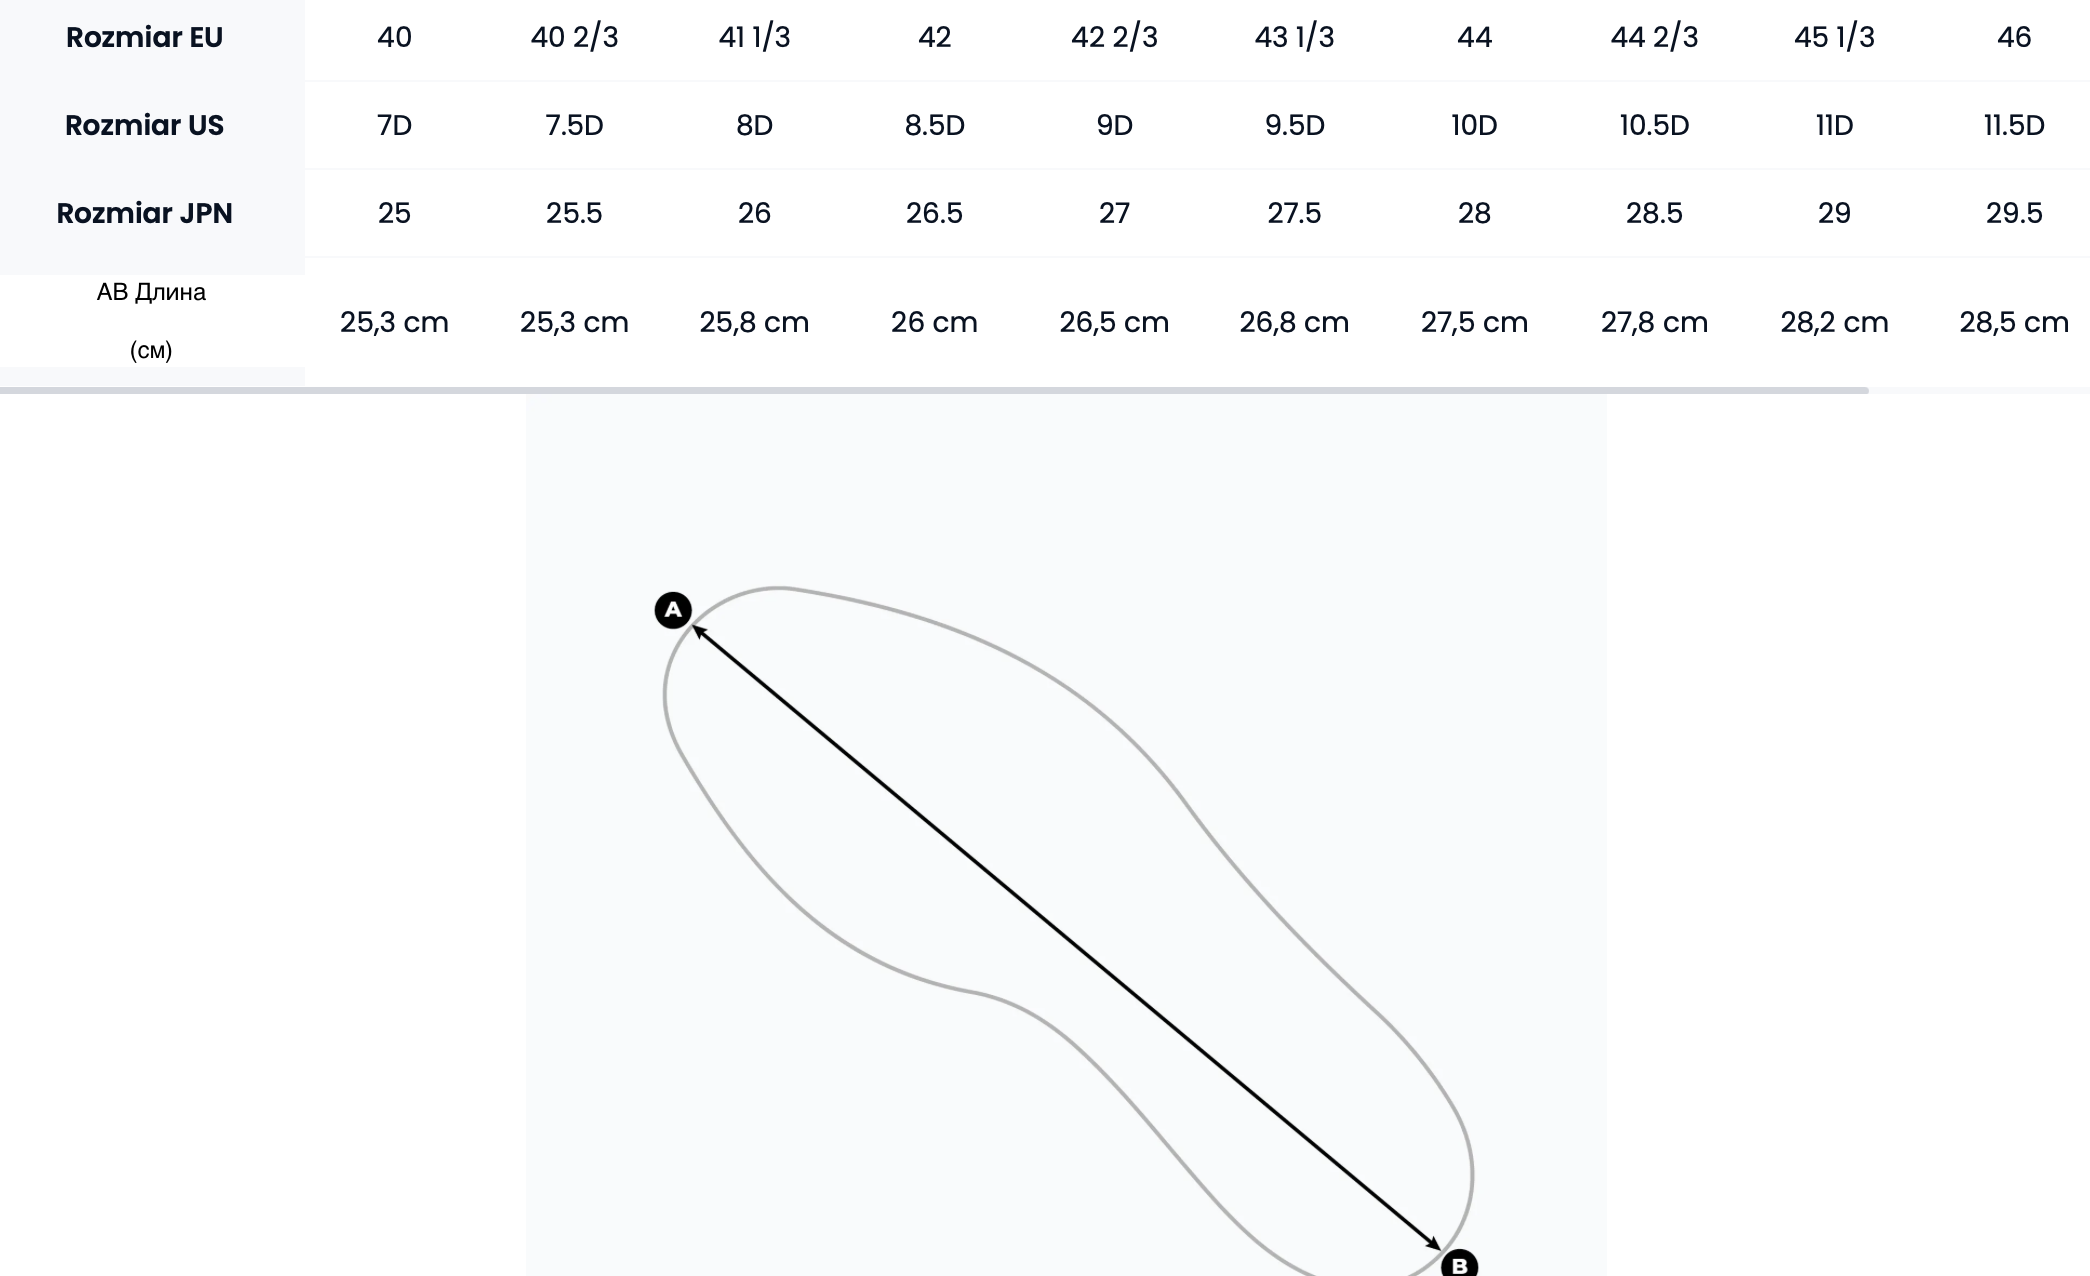Viewport: 2090px width, 1276px height.
Task: Select EU size 40 2/3 cell
Action: coord(574,38)
